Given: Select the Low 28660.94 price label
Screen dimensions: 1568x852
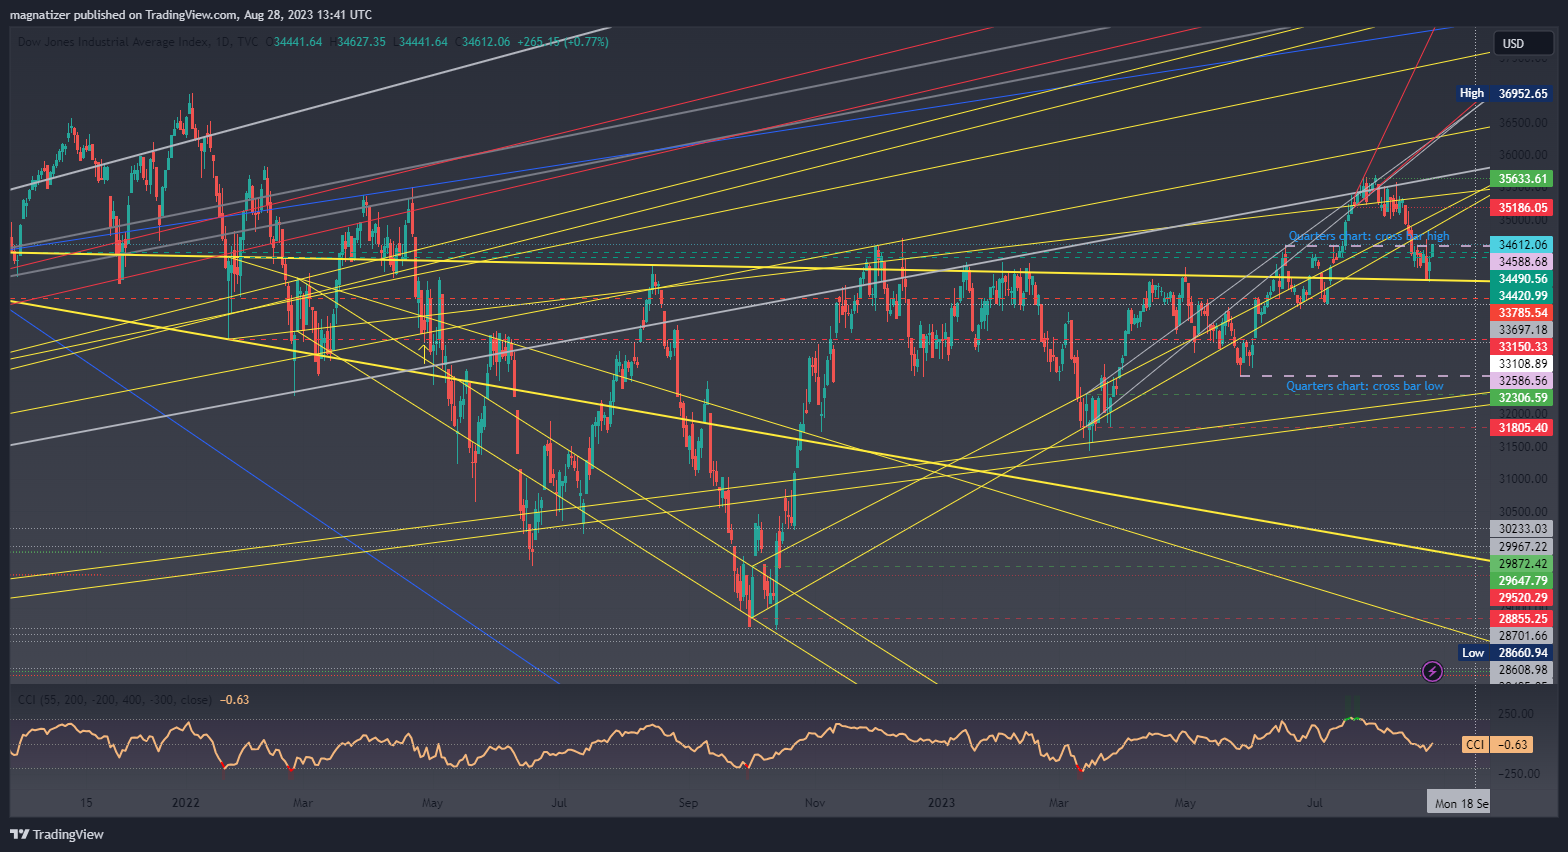Looking at the screenshot, I should point(1504,653).
